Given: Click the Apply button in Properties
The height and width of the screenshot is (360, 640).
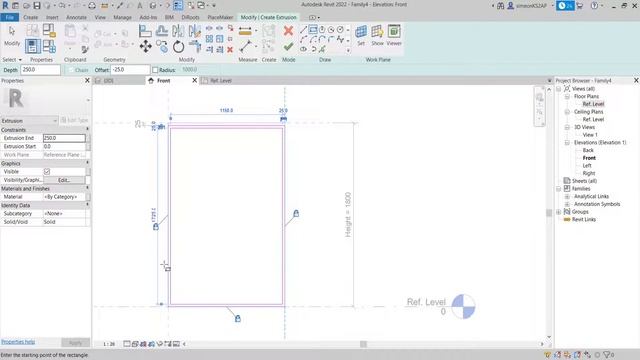Looking at the screenshot, I should point(75,342).
